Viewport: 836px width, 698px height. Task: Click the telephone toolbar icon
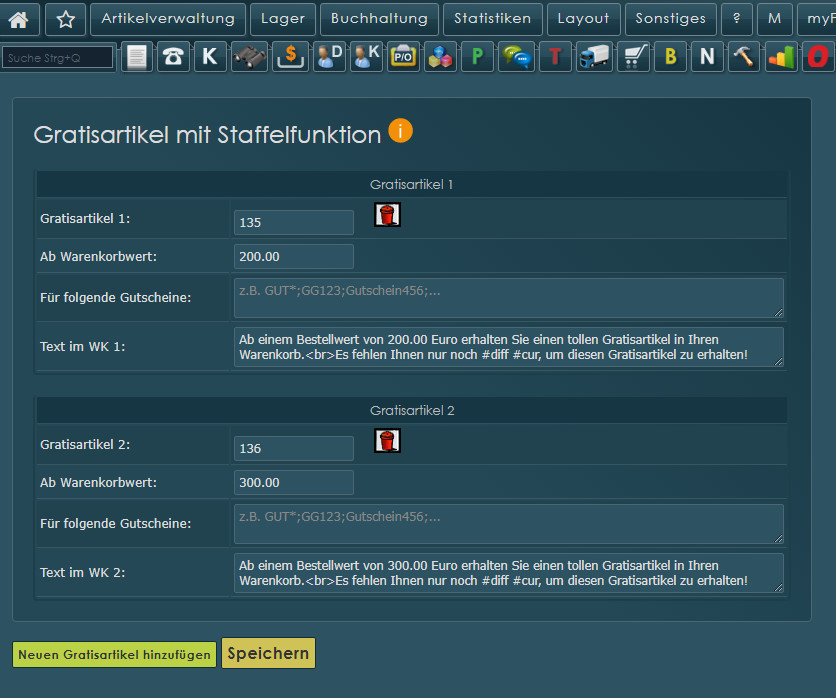[x=173, y=57]
